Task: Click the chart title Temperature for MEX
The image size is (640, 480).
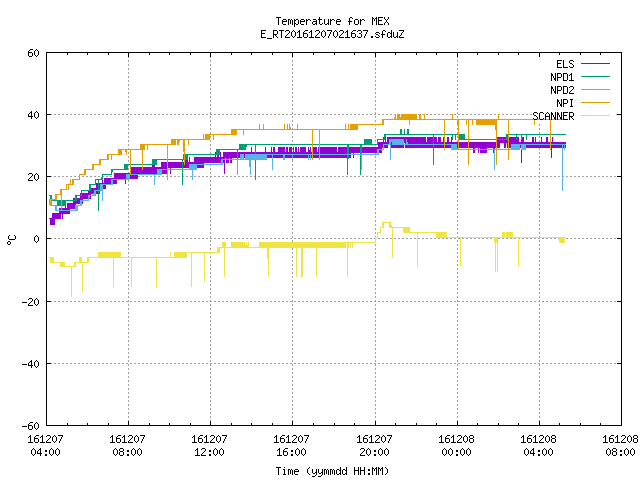Action: tap(332, 21)
